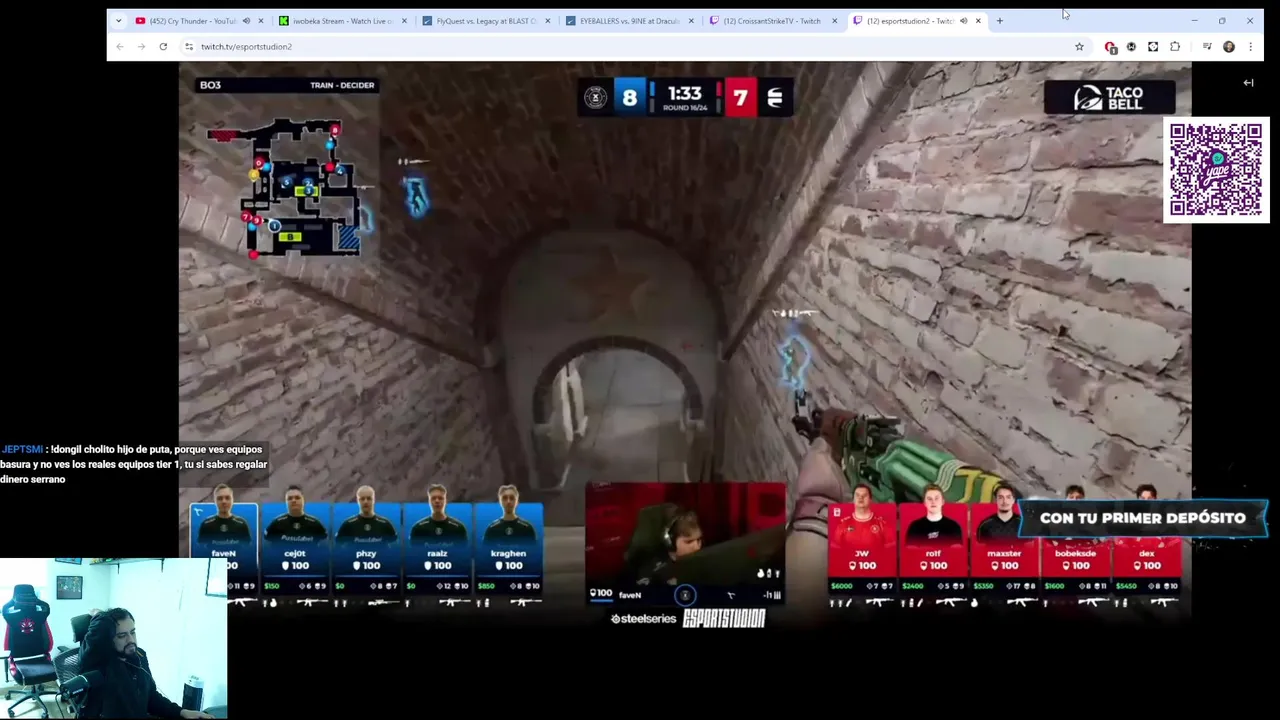Click the blue team logo in scoreboard
This screenshot has height=720, width=1280.
[595, 97]
